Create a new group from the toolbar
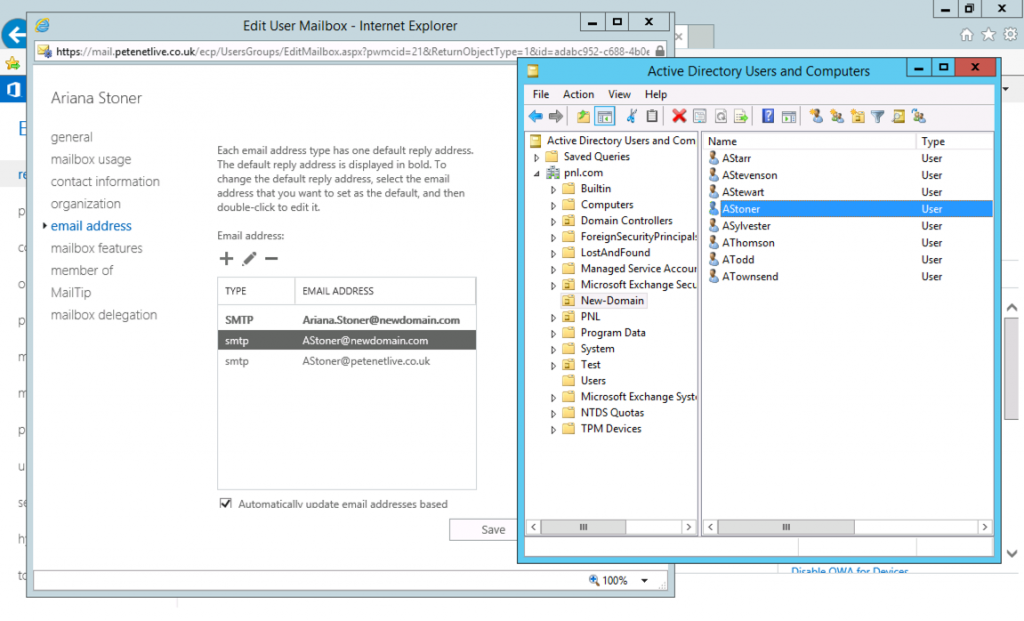 (x=835, y=116)
